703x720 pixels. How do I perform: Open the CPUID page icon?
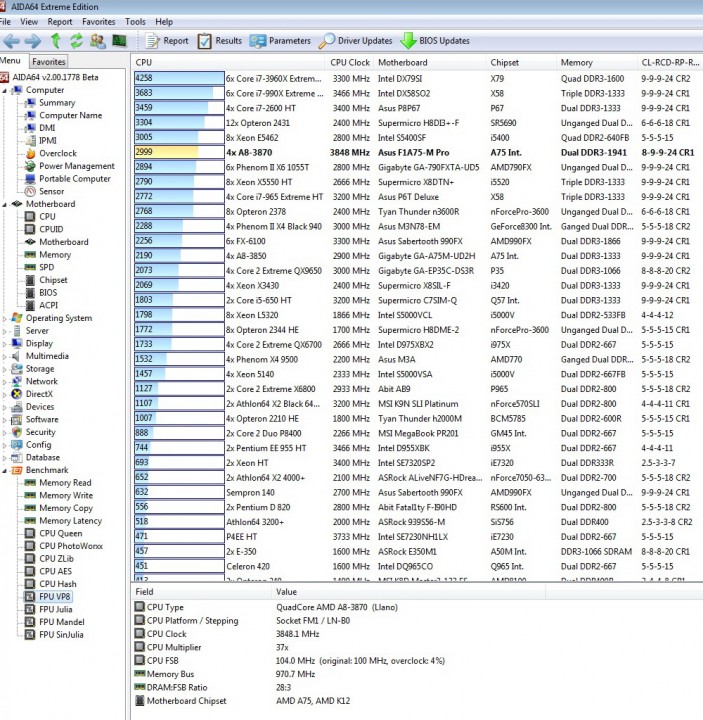[x=30, y=229]
